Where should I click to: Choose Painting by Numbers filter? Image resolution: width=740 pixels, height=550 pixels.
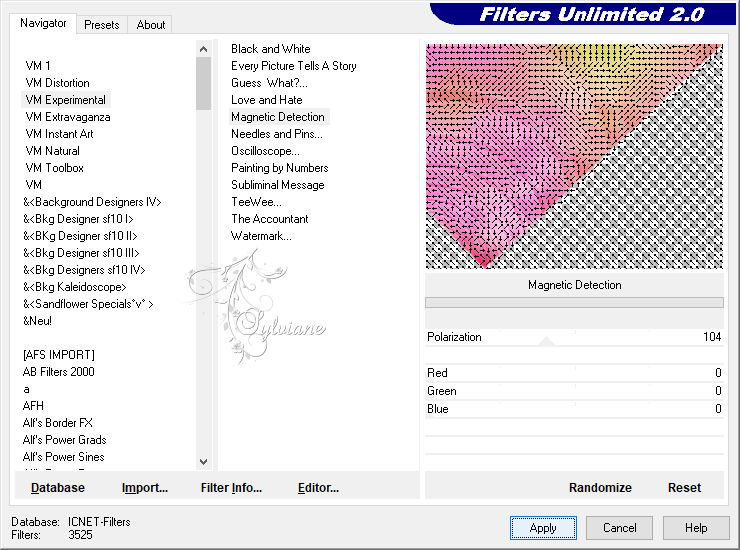pyautogui.click(x=279, y=168)
